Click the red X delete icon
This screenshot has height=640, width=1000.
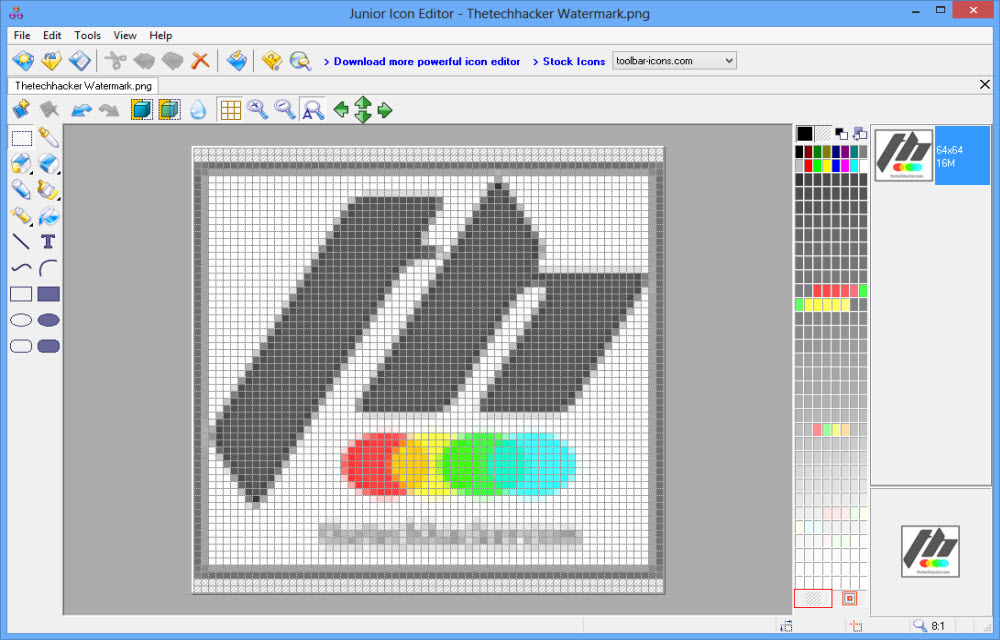[200, 60]
